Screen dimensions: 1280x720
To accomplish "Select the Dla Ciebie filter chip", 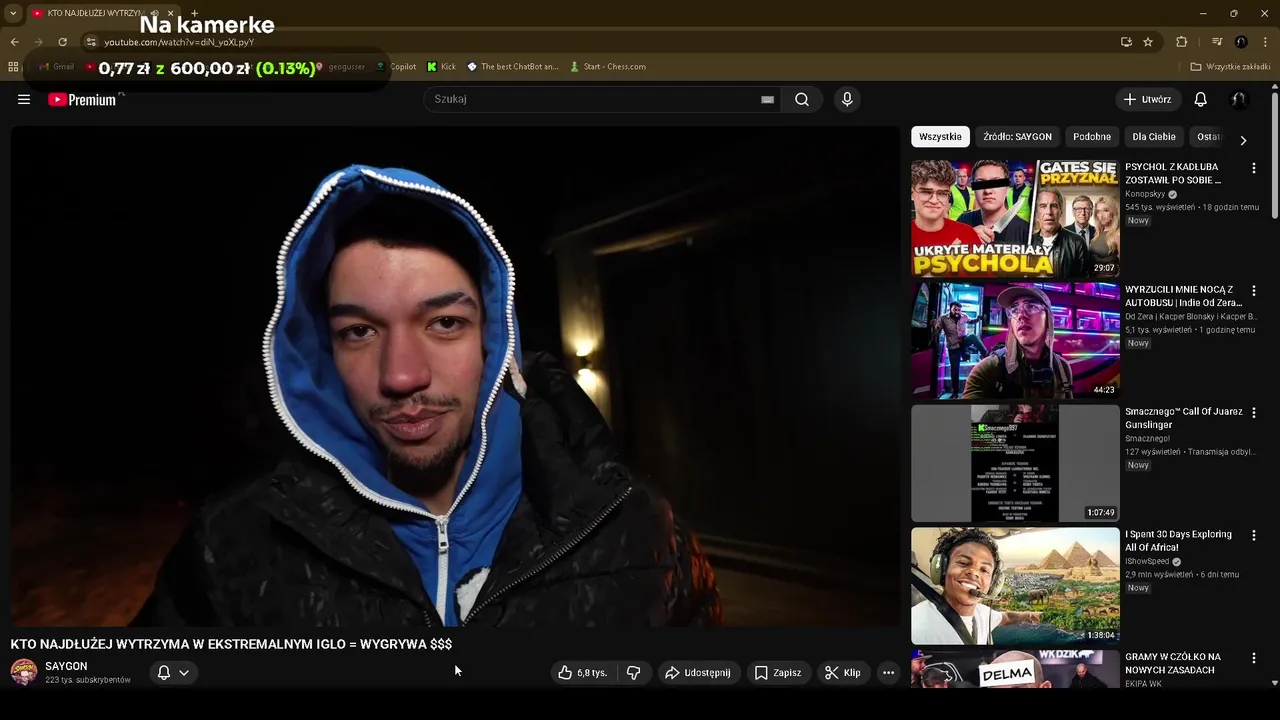I will 1154,137.
